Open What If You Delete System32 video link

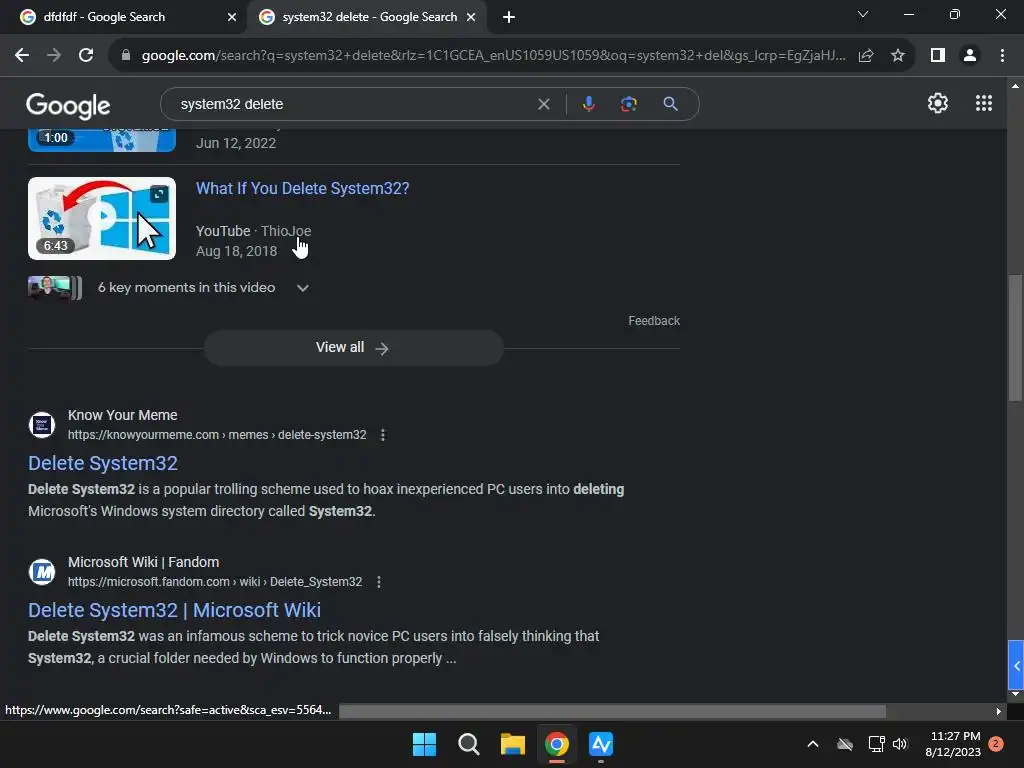coord(302,188)
